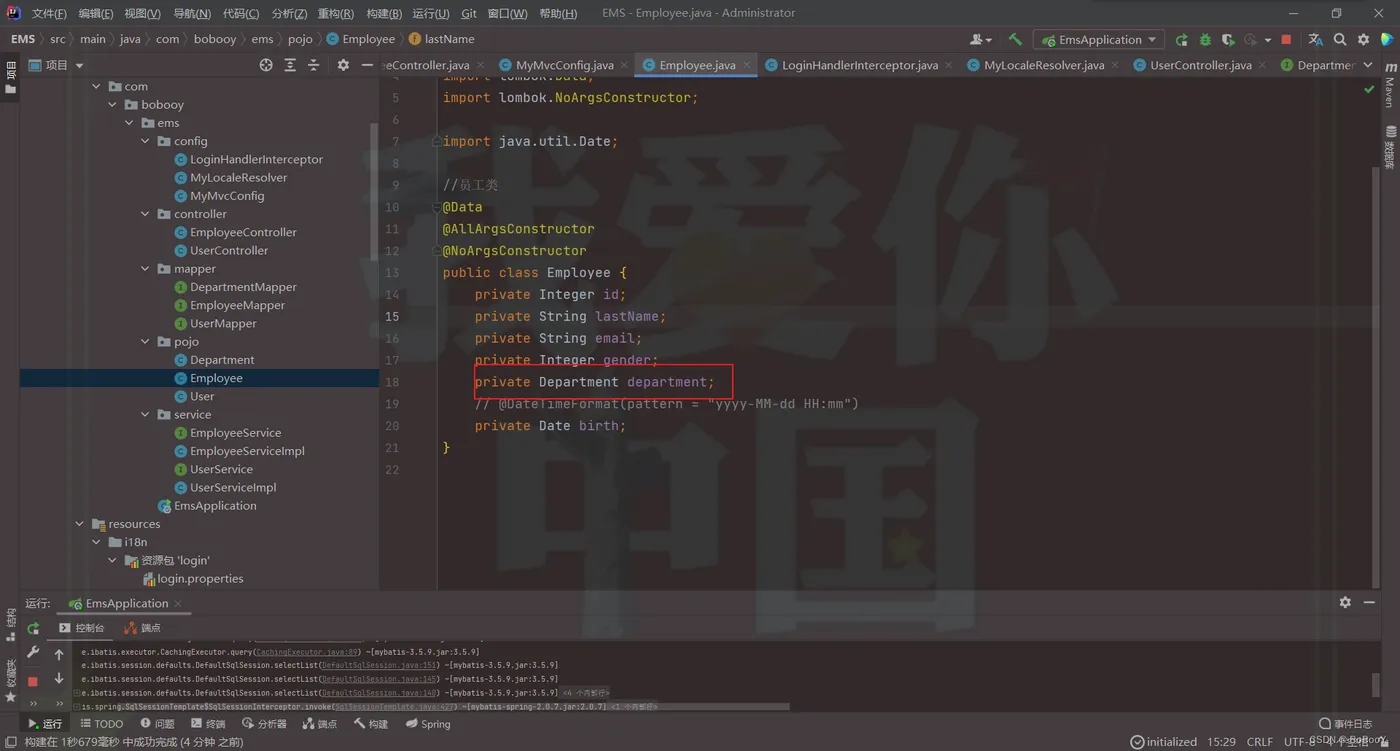The width and height of the screenshot is (1400, 751).
Task: Open the TODO tool window
Action: click(101, 724)
